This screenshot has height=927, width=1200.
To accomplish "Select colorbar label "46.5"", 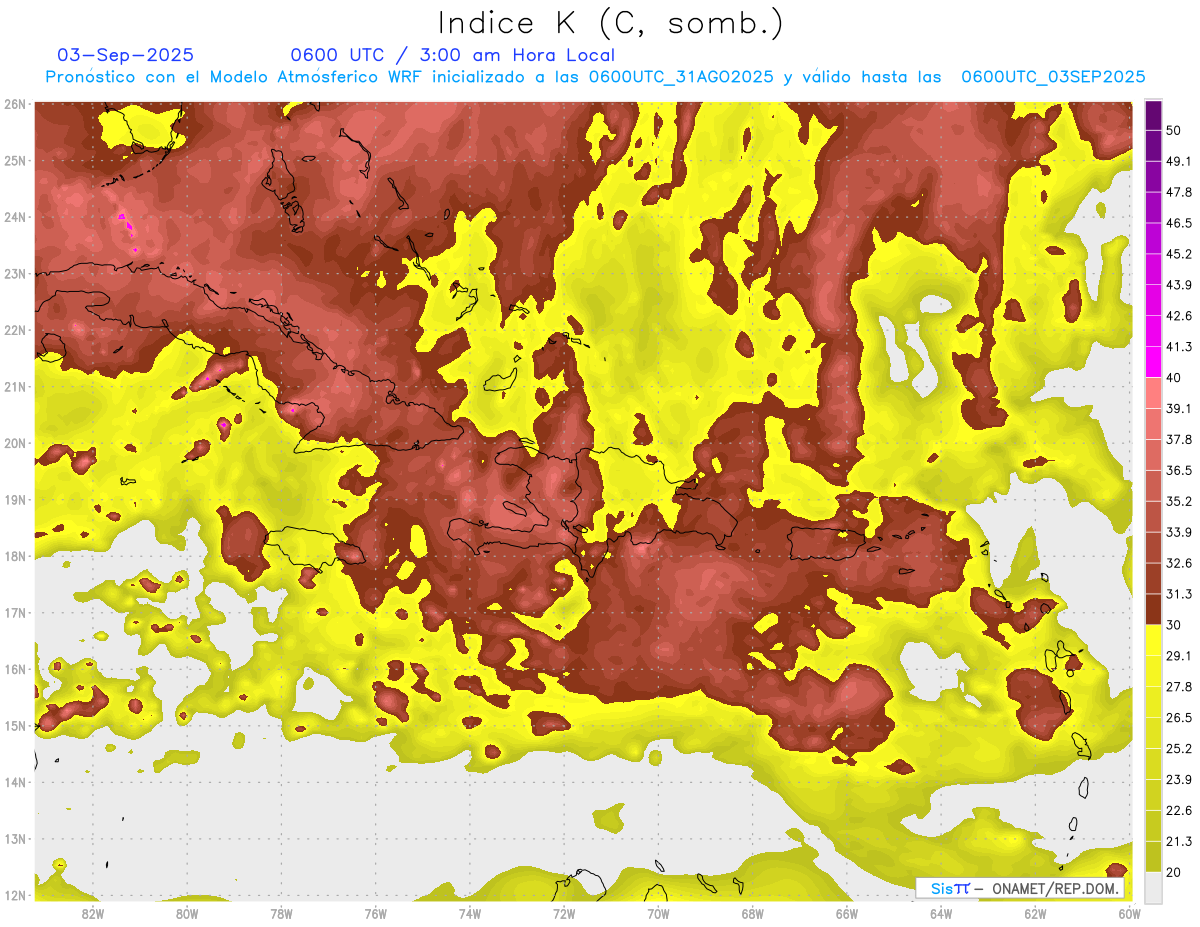I will (x=1178, y=223).
